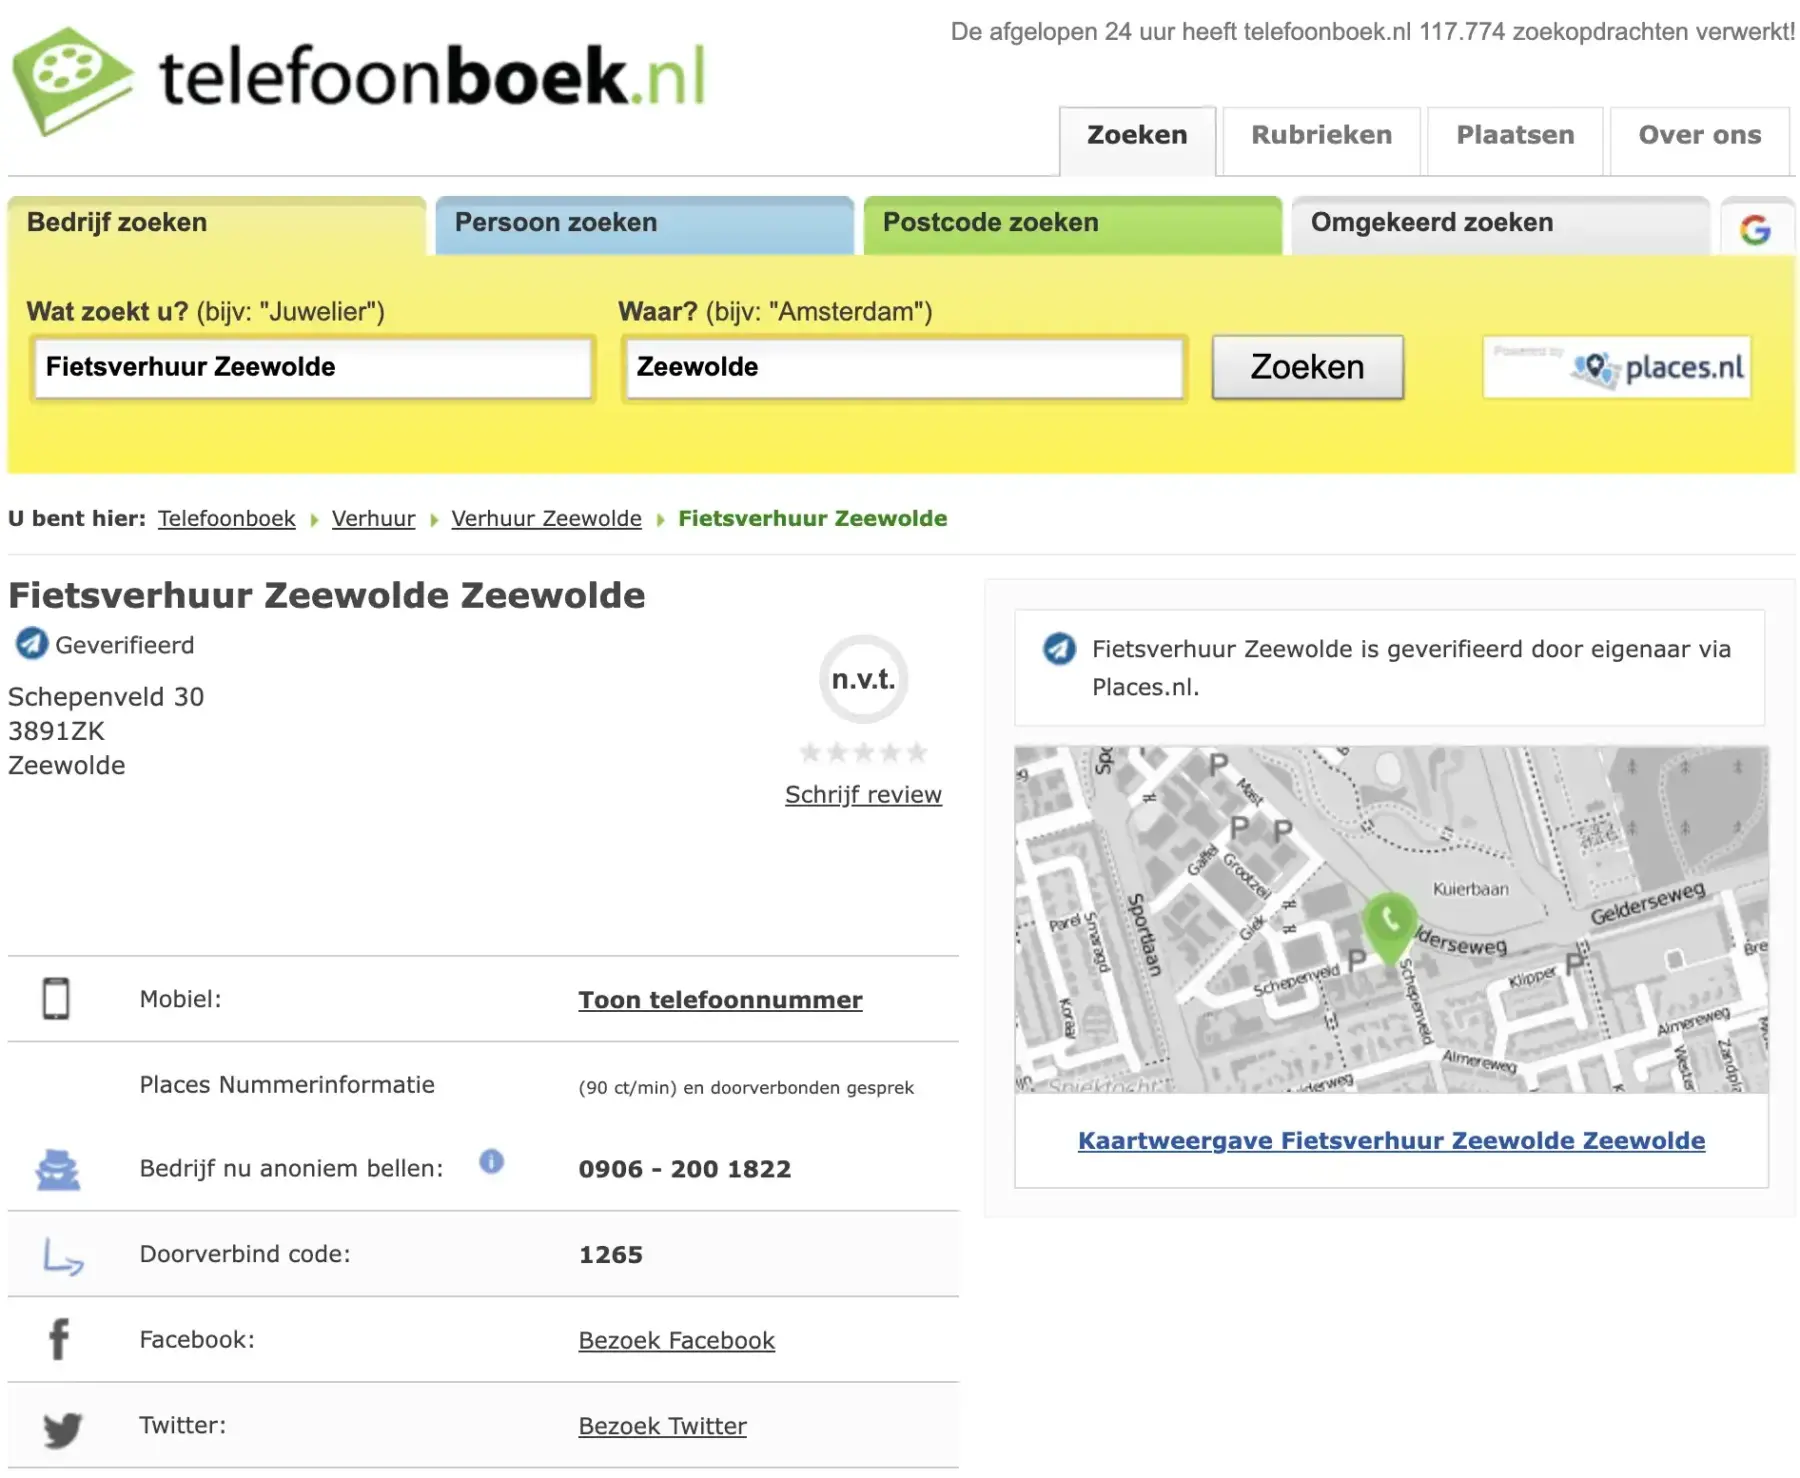Image resolution: width=1800 pixels, height=1478 pixels.
Task: Focus the 'Wat zoekt u?' input field
Action: [313, 368]
